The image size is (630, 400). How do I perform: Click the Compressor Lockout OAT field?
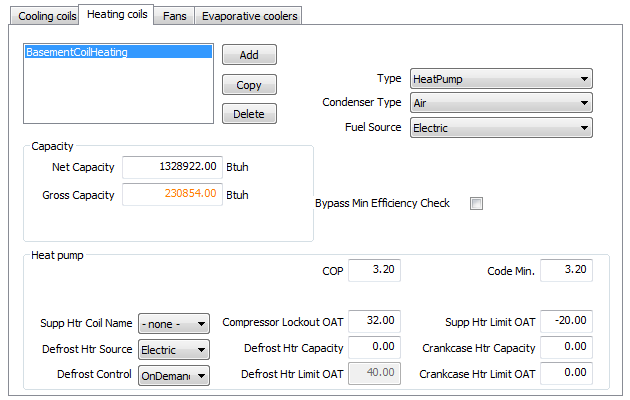coord(374,321)
